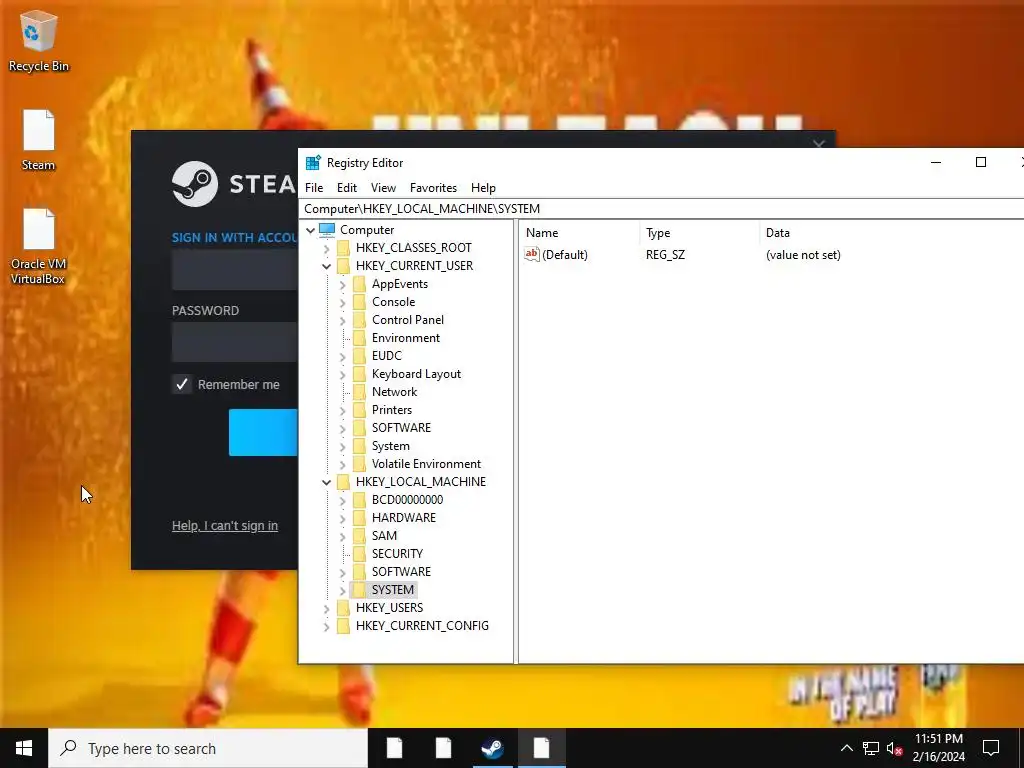Open the Favorites menu
The width and height of the screenshot is (1024, 768).
[x=433, y=187]
